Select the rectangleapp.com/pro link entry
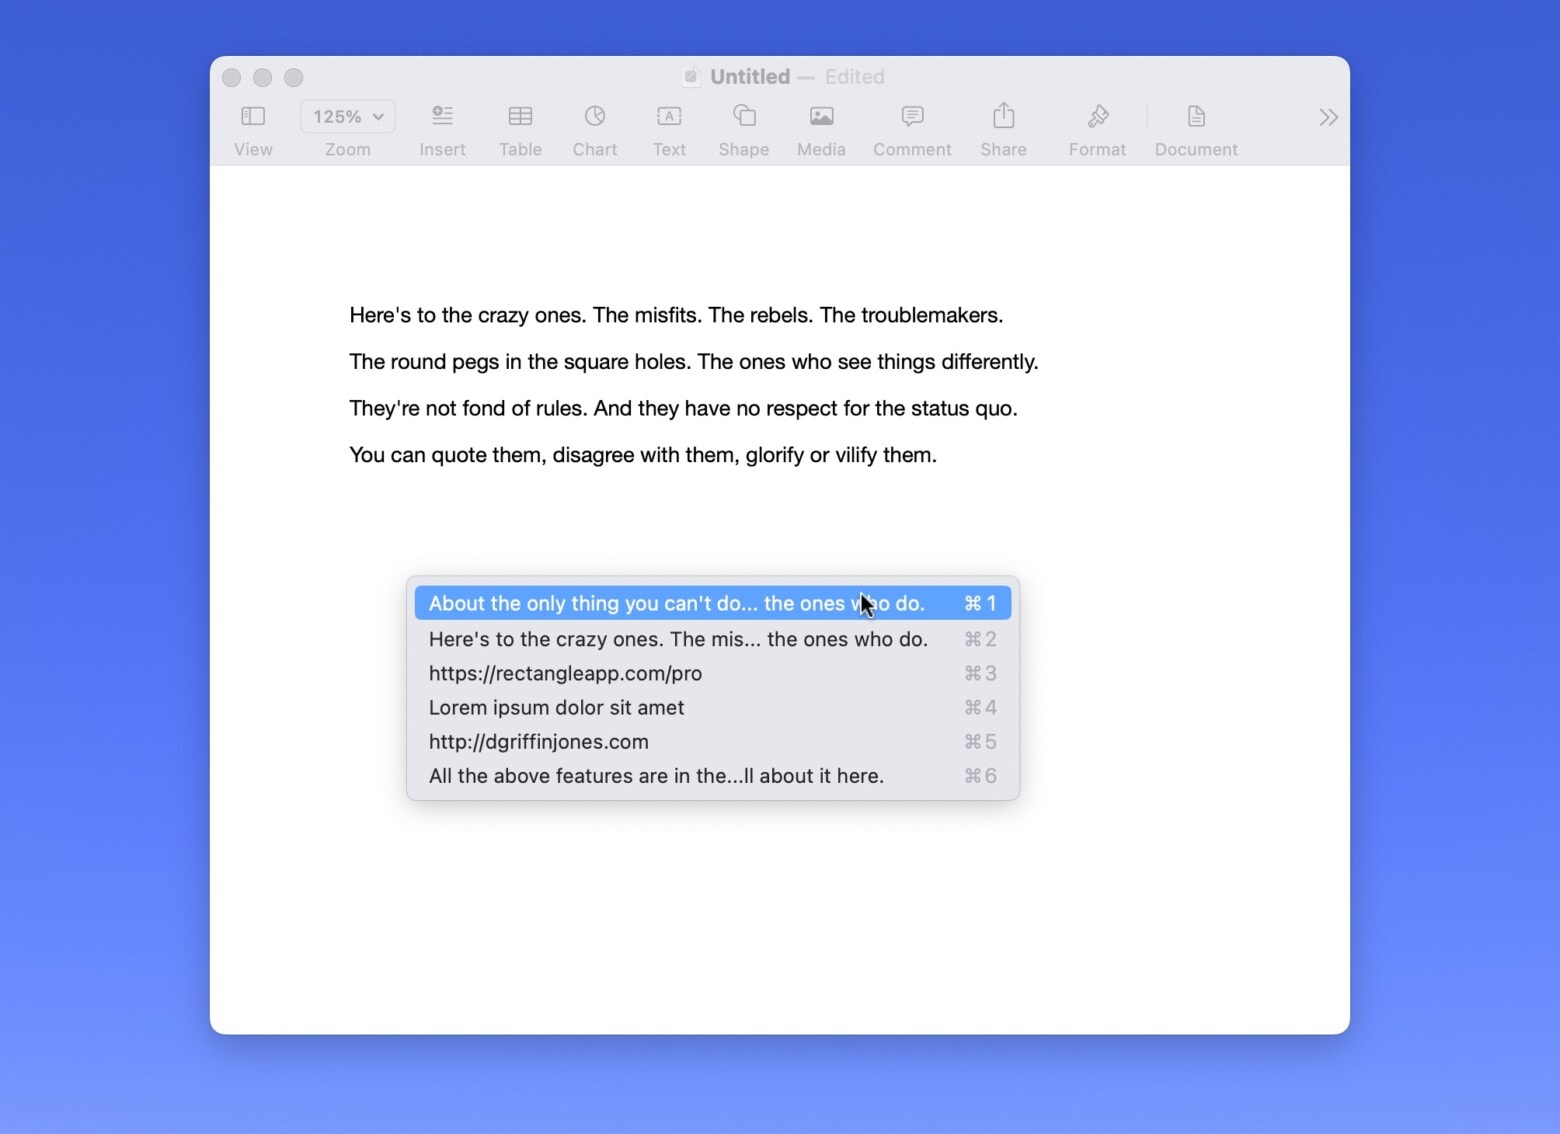Viewport: 1560px width, 1134px height. [x=565, y=673]
